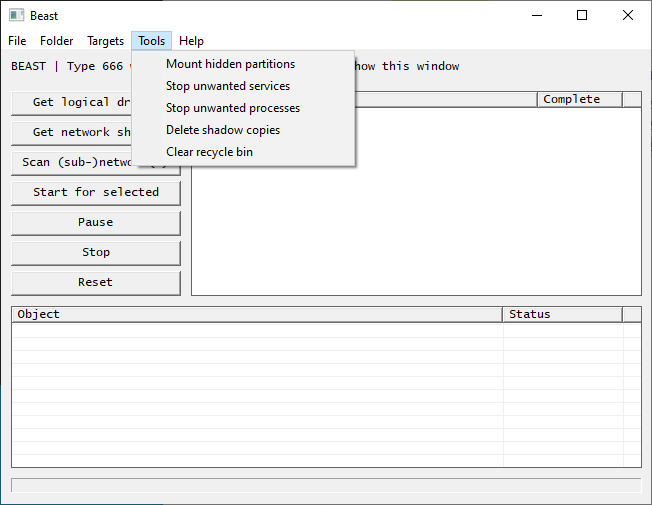Click the Start for selected button
Image resolution: width=652 pixels, height=505 pixels.
pyautogui.click(x=96, y=193)
